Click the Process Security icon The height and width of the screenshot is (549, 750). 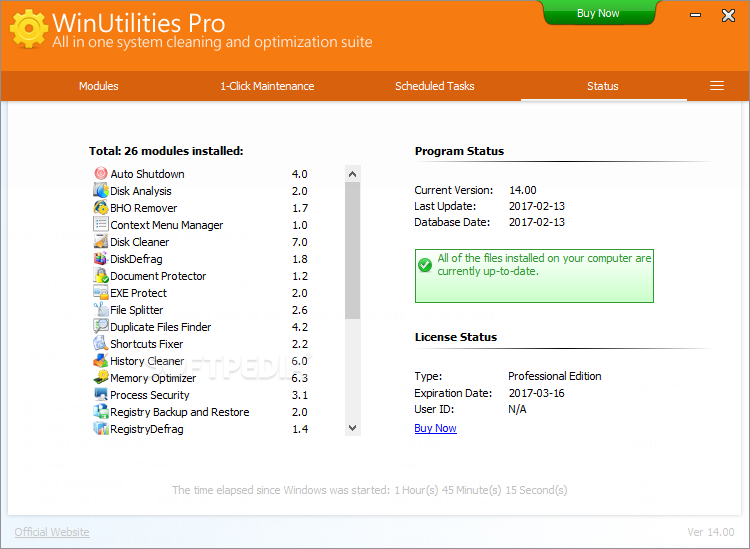point(100,394)
